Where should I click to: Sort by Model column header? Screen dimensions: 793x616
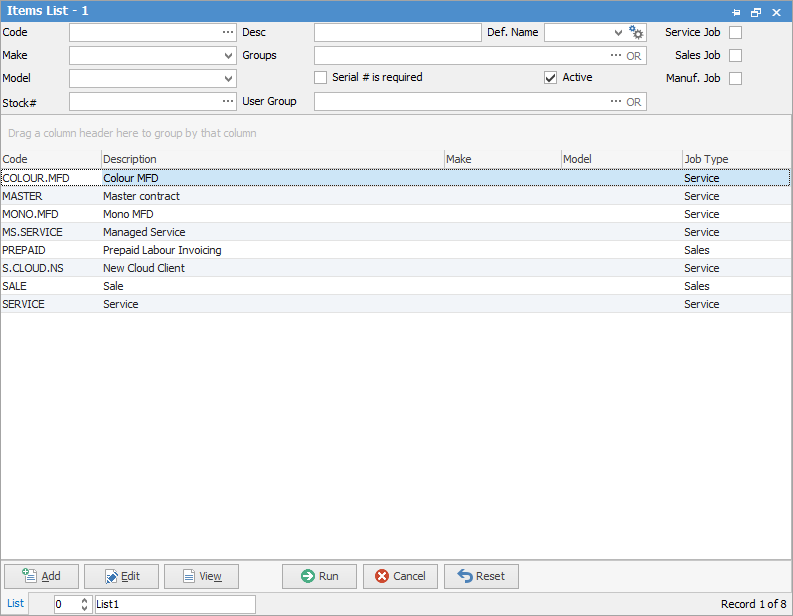pyautogui.click(x=622, y=159)
